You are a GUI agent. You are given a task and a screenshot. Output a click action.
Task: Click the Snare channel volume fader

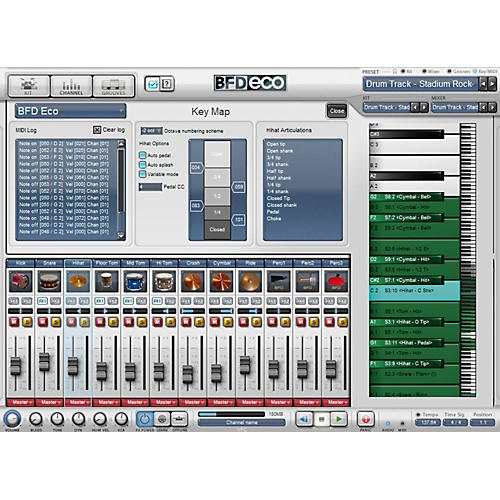point(44,362)
